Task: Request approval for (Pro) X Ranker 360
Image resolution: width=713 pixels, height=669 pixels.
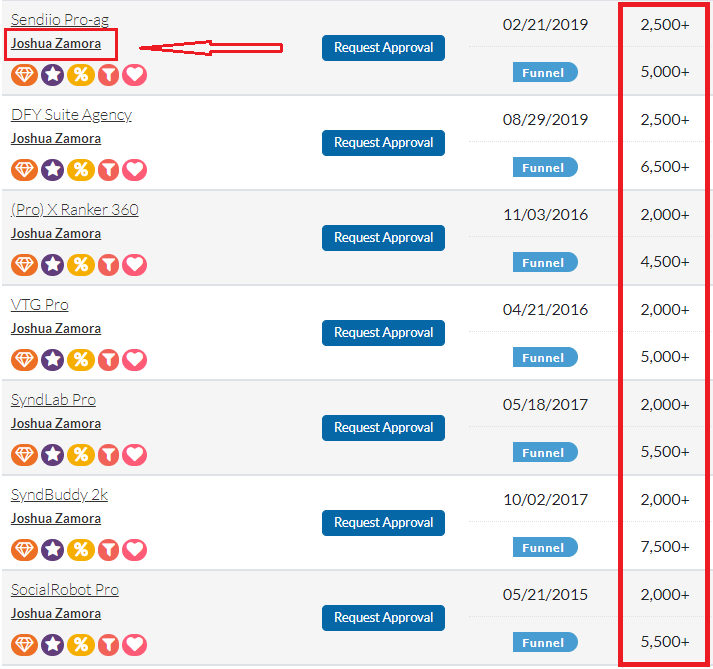Action: coord(383,238)
